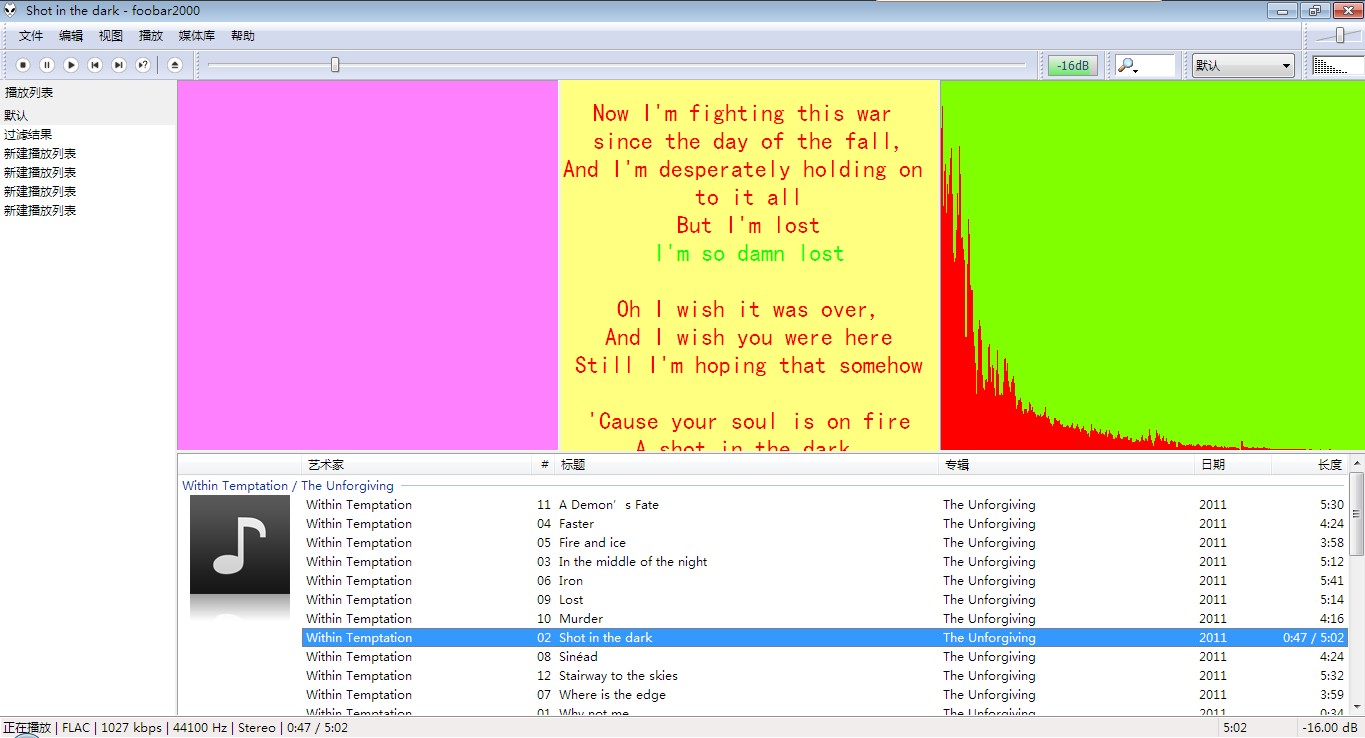This screenshot has width=1365, height=738.
Task: Sort by the 艺术家 column header
Action: pyautogui.click(x=417, y=465)
